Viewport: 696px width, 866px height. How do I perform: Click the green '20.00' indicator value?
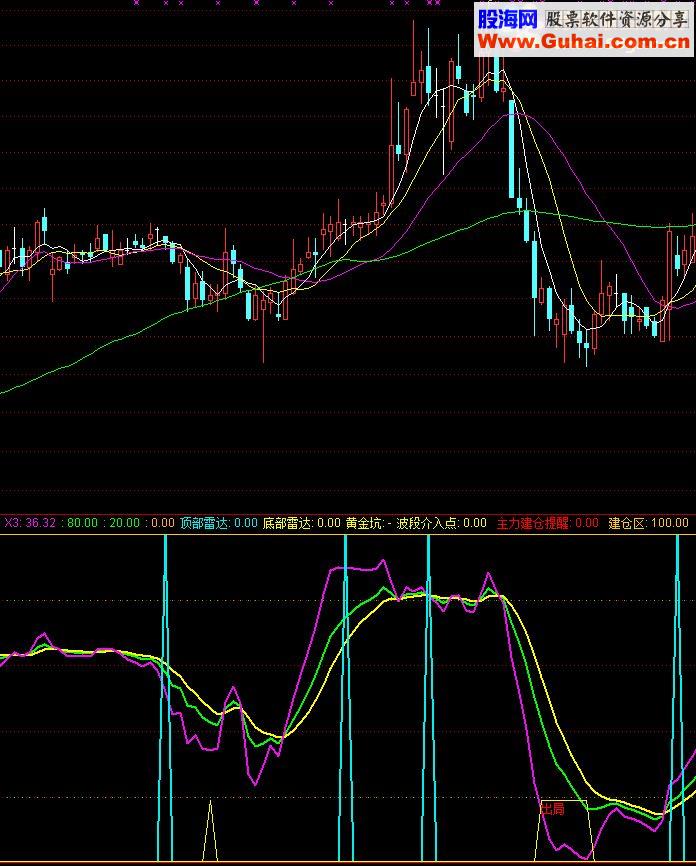pos(124,522)
